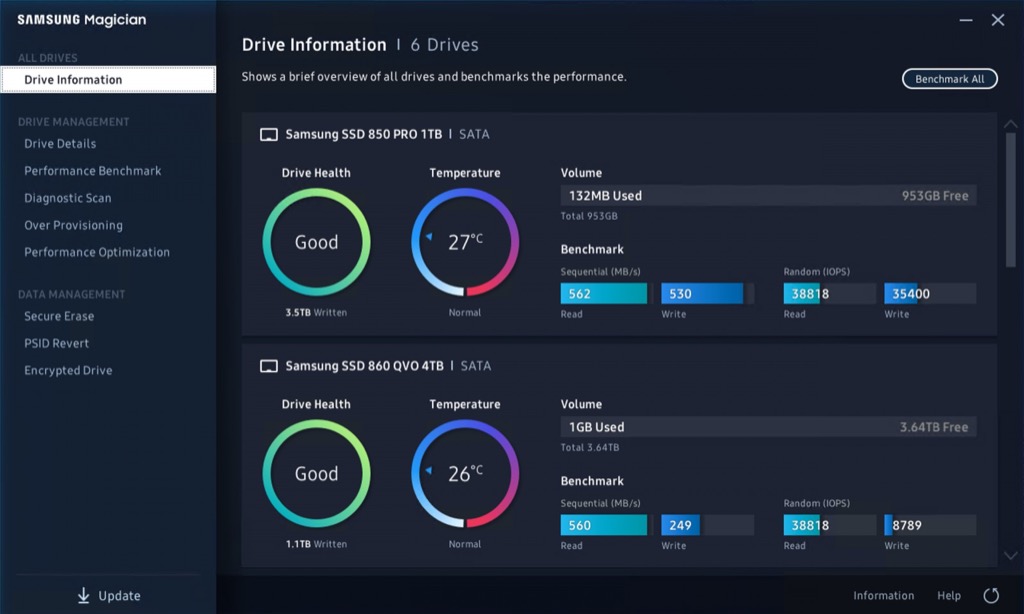Click the refresh icon in bottom bar

991,596
